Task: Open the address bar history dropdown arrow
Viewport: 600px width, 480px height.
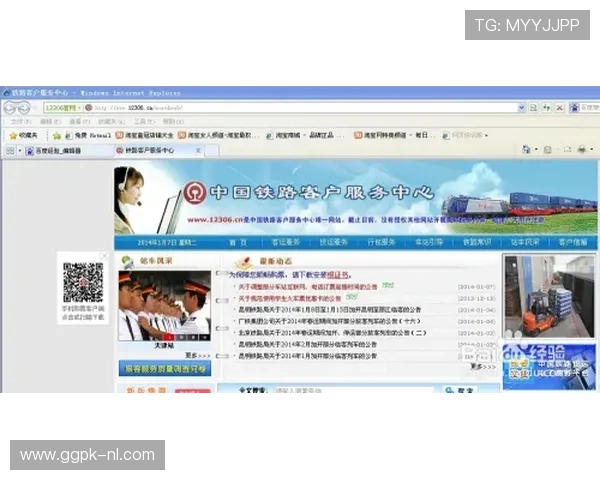Action: (x=521, y=108)
